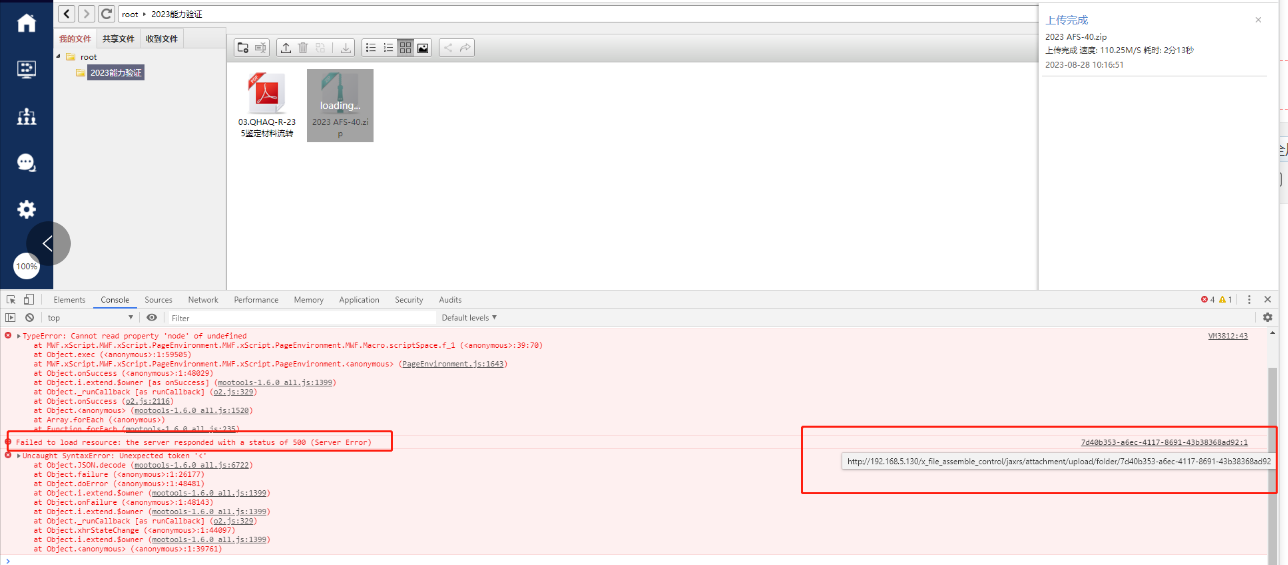Open the Sources tab in DevTools
This screenshot has height=565, width=1288.
tap(158, 300)
